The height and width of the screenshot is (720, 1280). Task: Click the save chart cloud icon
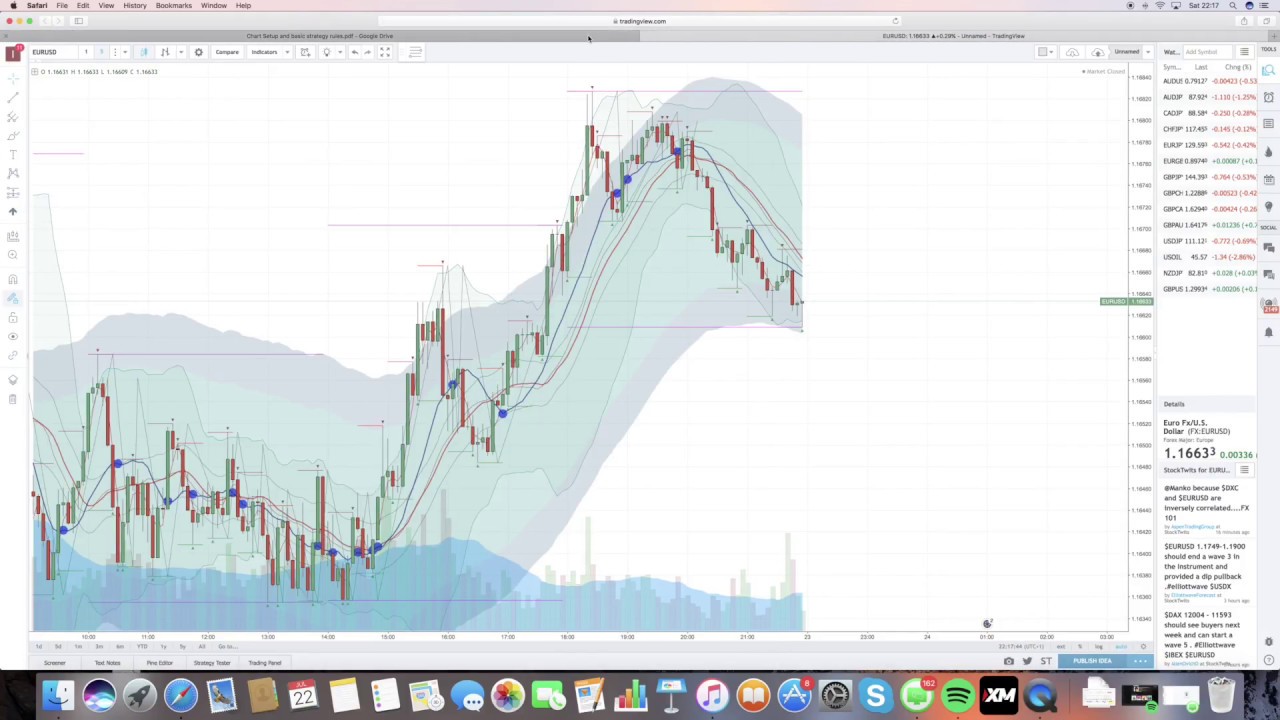click(1098, 52)
